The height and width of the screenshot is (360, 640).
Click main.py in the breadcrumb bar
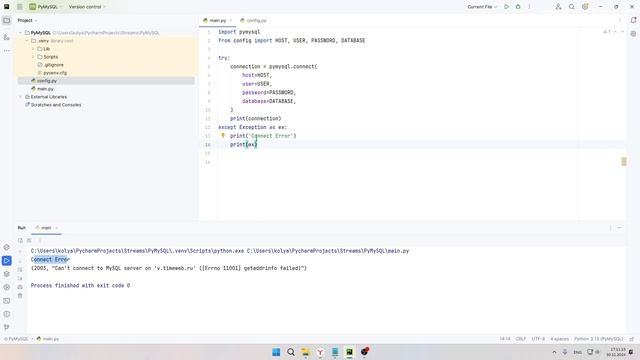[48, 339]
